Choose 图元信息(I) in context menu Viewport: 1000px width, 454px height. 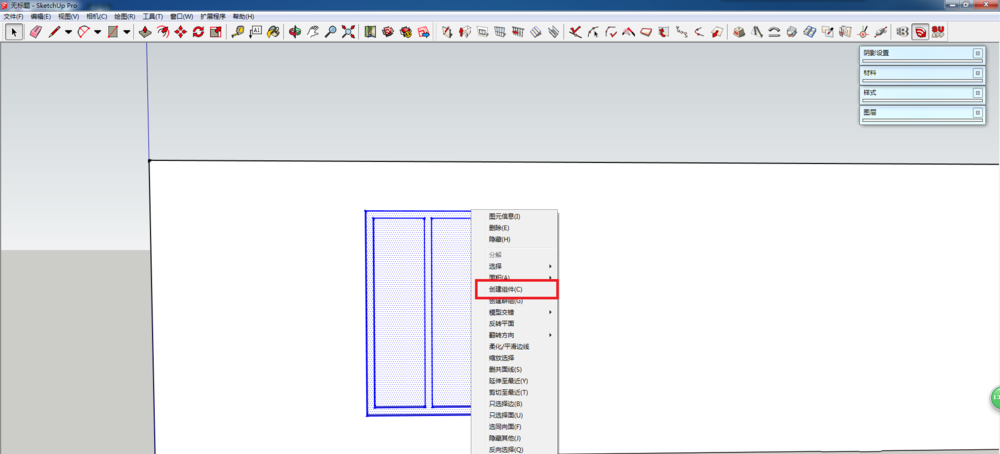515,217
